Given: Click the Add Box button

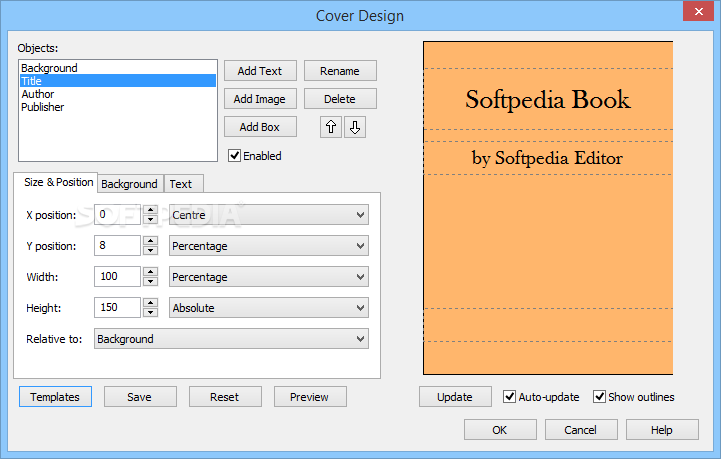Looking at the screenshot, I should point(260,127).
